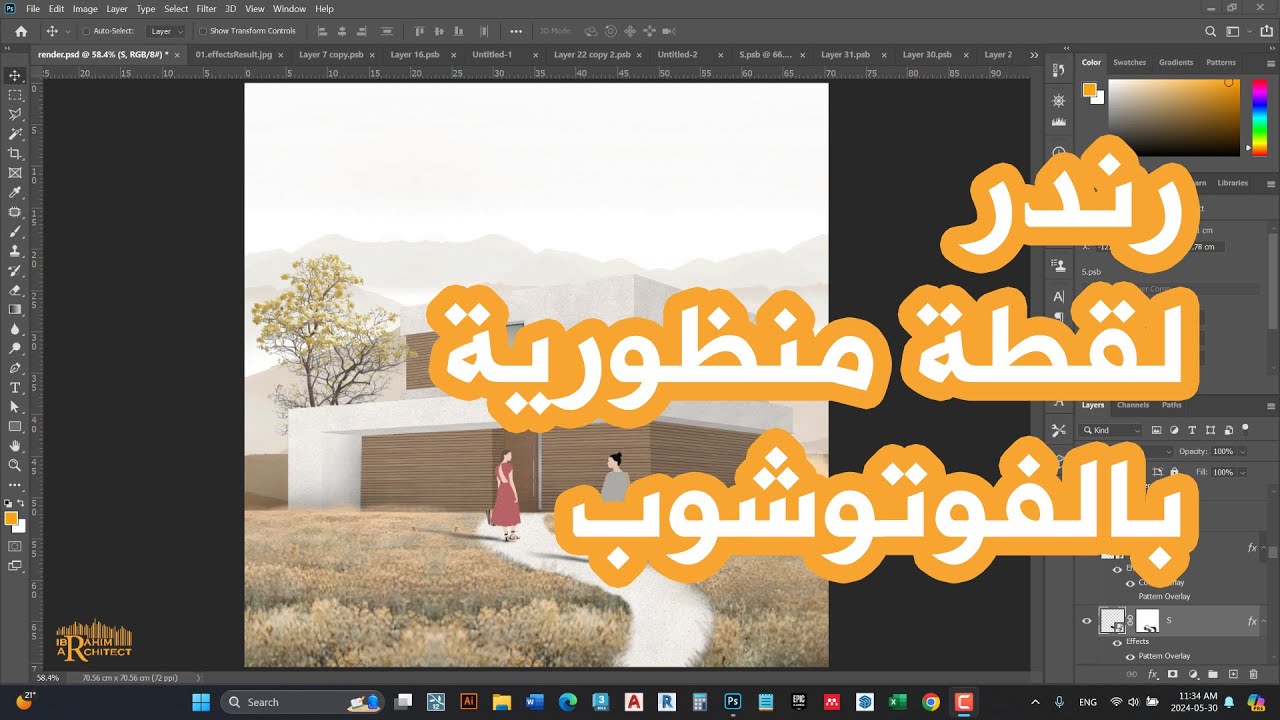Select the Path Selection tool

[15, 407]
